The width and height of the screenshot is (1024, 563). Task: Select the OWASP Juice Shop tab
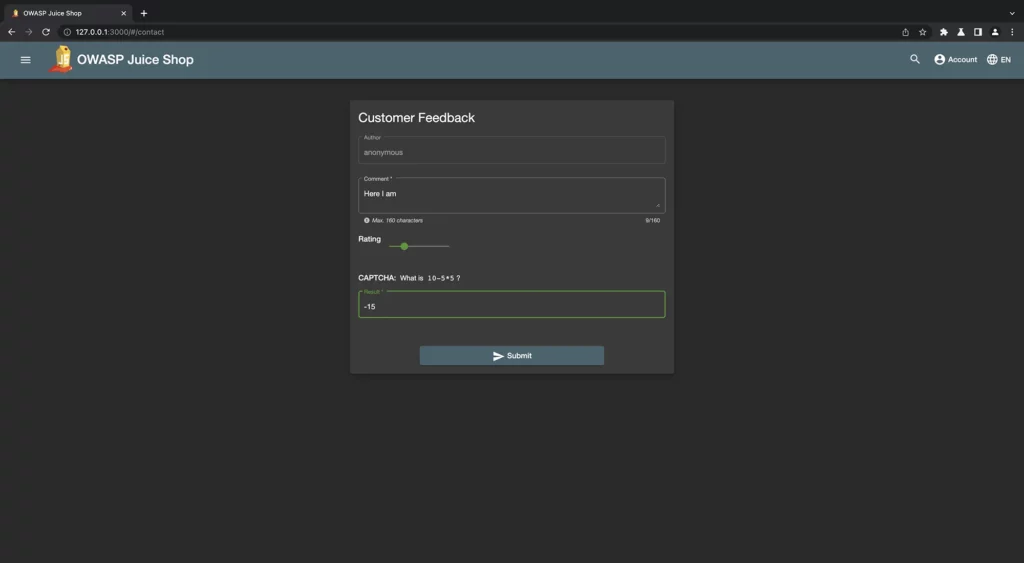tap(68, 13)
